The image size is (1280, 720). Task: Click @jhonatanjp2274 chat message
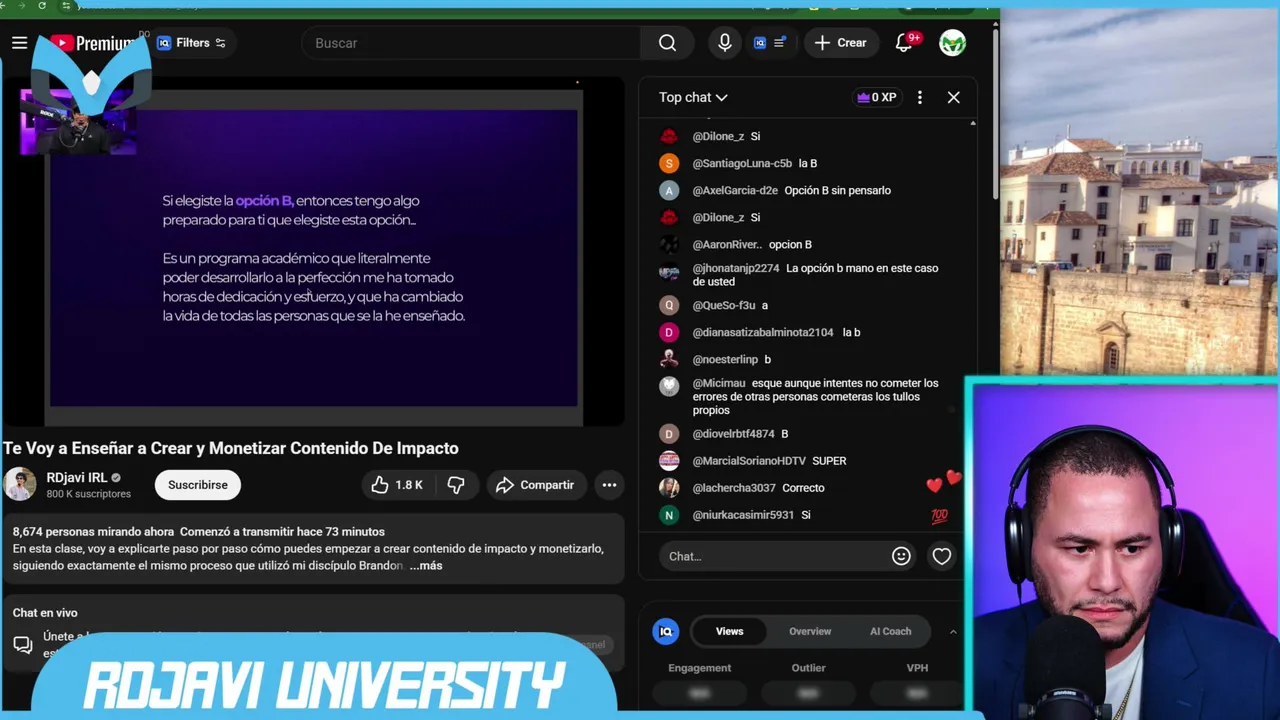[x=816, y=275]
